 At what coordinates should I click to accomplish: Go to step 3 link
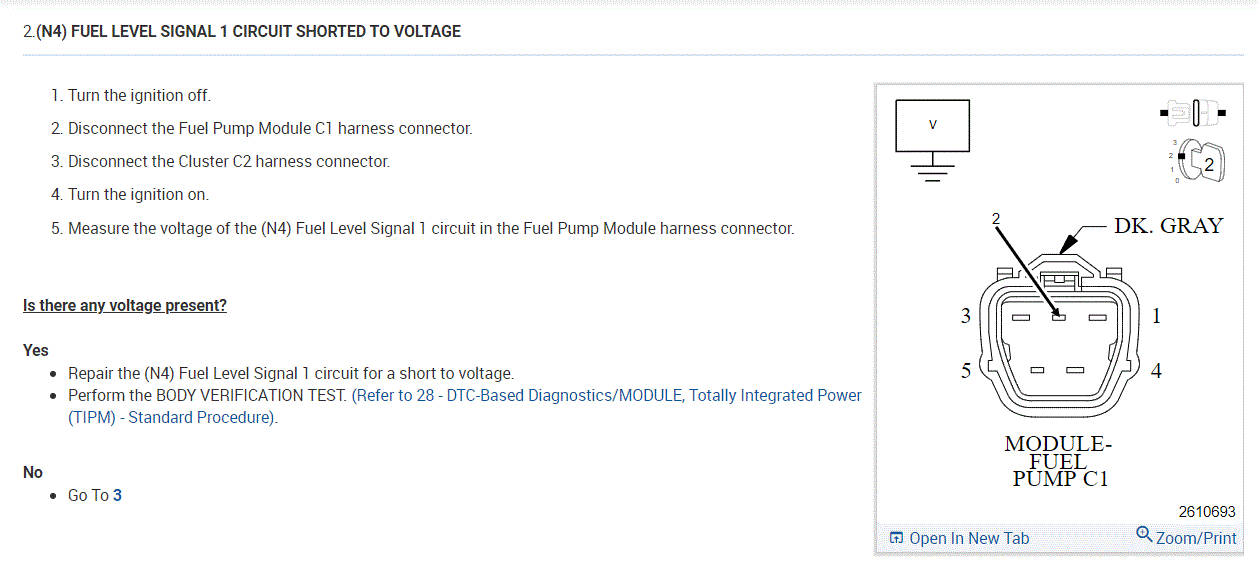click(x=117, y=495)
